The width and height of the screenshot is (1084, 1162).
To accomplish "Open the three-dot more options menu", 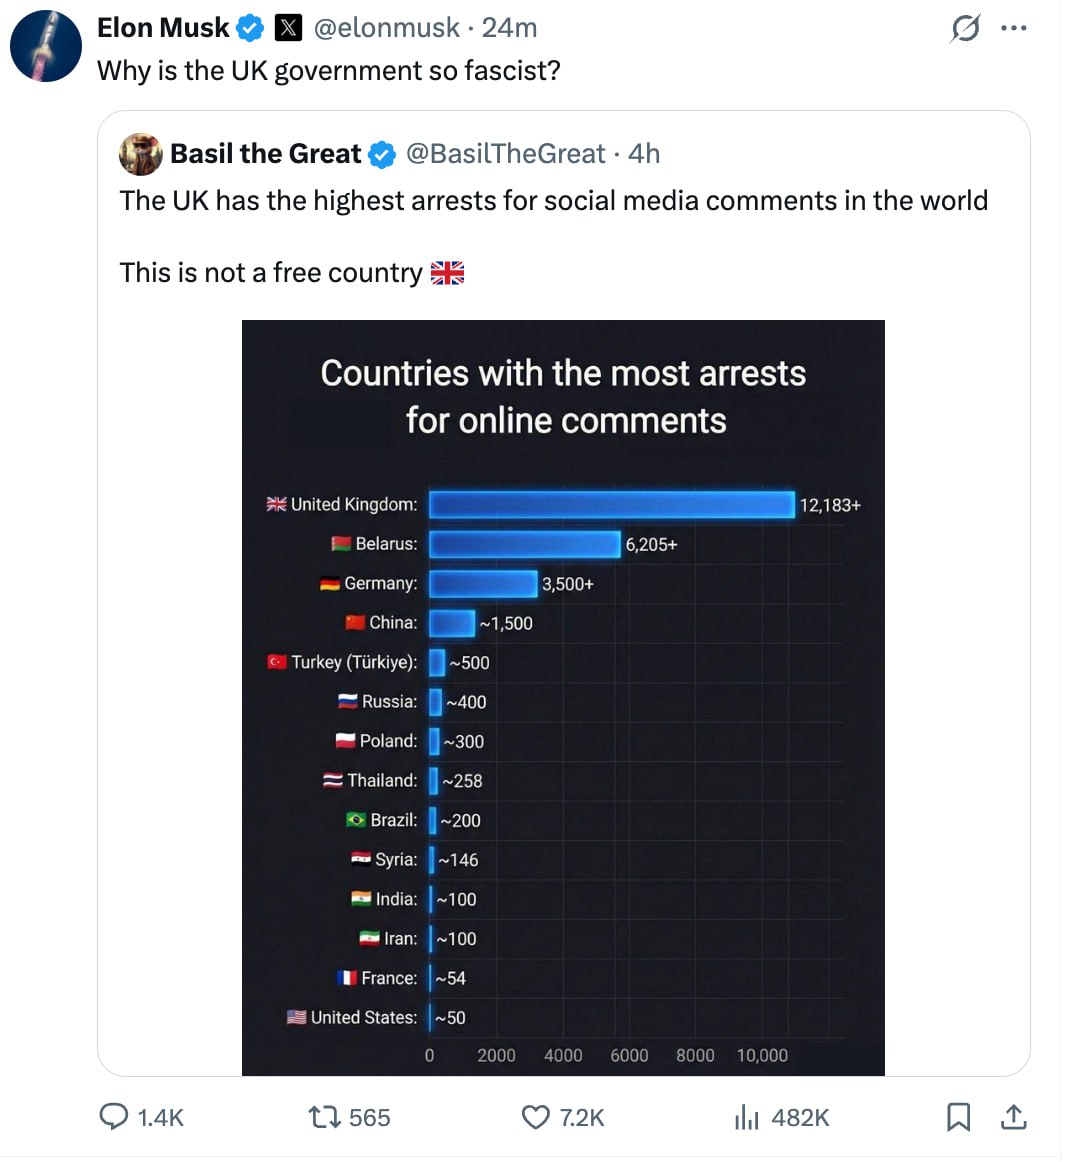I will pyautogui.click(x=1013, y=29).
